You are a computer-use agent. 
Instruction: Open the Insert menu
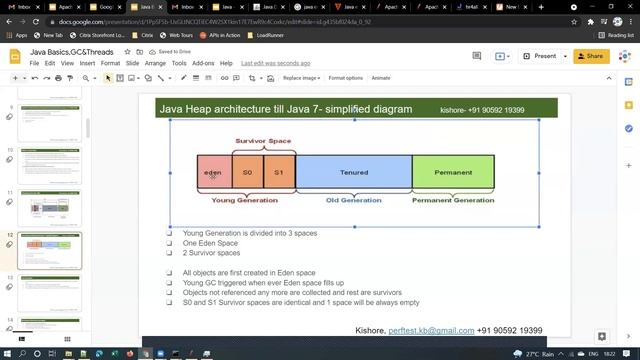[x=87, y=63]
